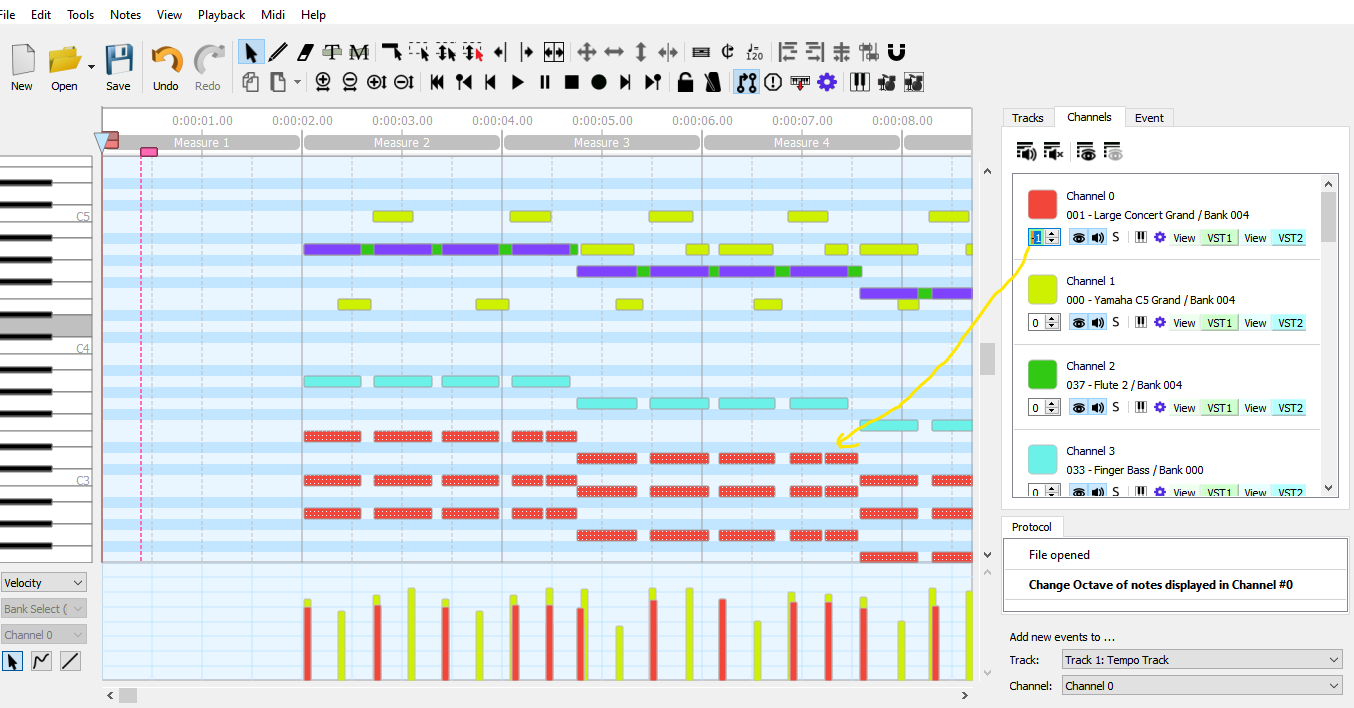Click the tempo 120 icon
Viewport: 1354px width, 708px height.
coord(755,52)
